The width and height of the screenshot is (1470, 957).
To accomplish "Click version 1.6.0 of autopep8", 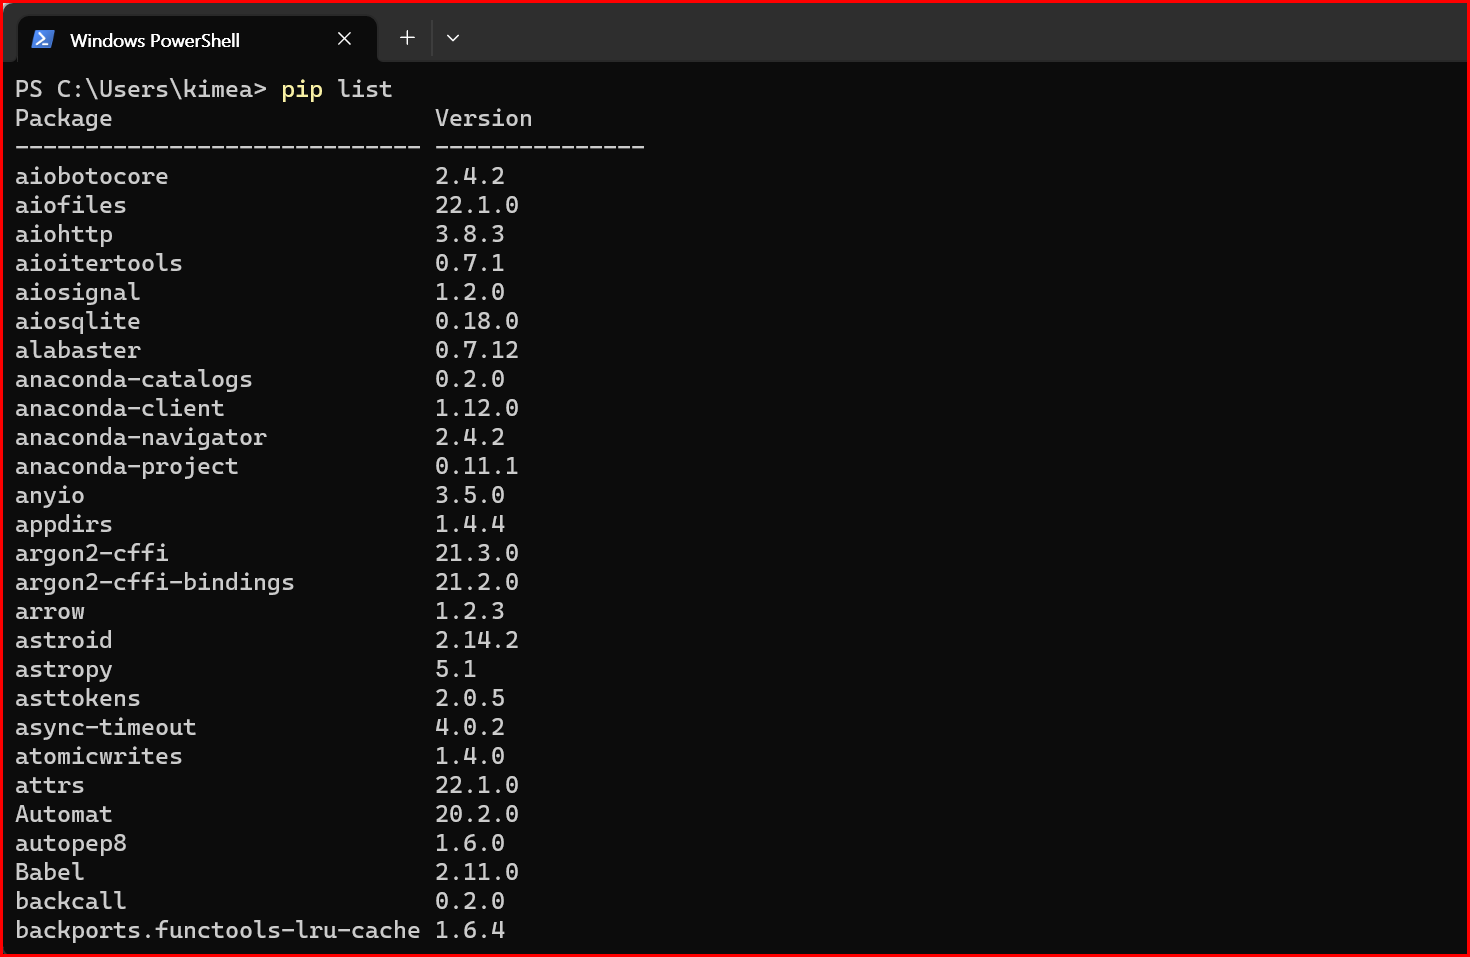I will pyautogui.click(x=469, y=843).
